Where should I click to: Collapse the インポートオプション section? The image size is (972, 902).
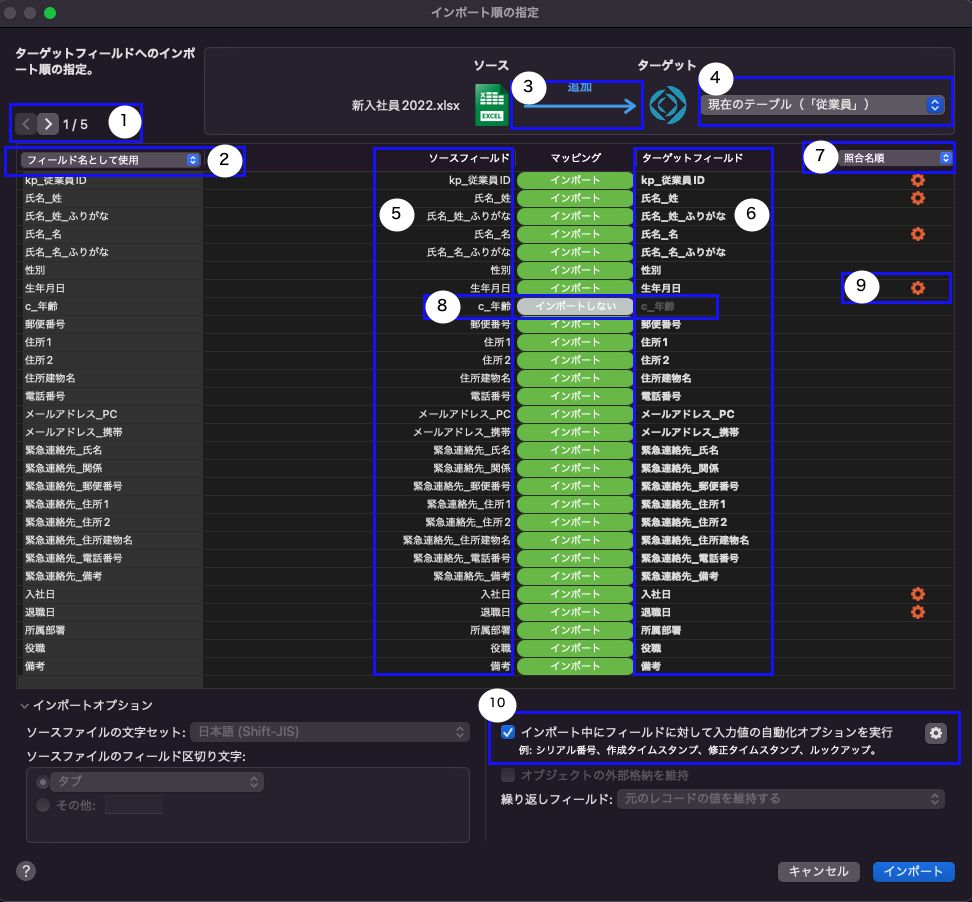pyautogui.click(x=24, y=705)
